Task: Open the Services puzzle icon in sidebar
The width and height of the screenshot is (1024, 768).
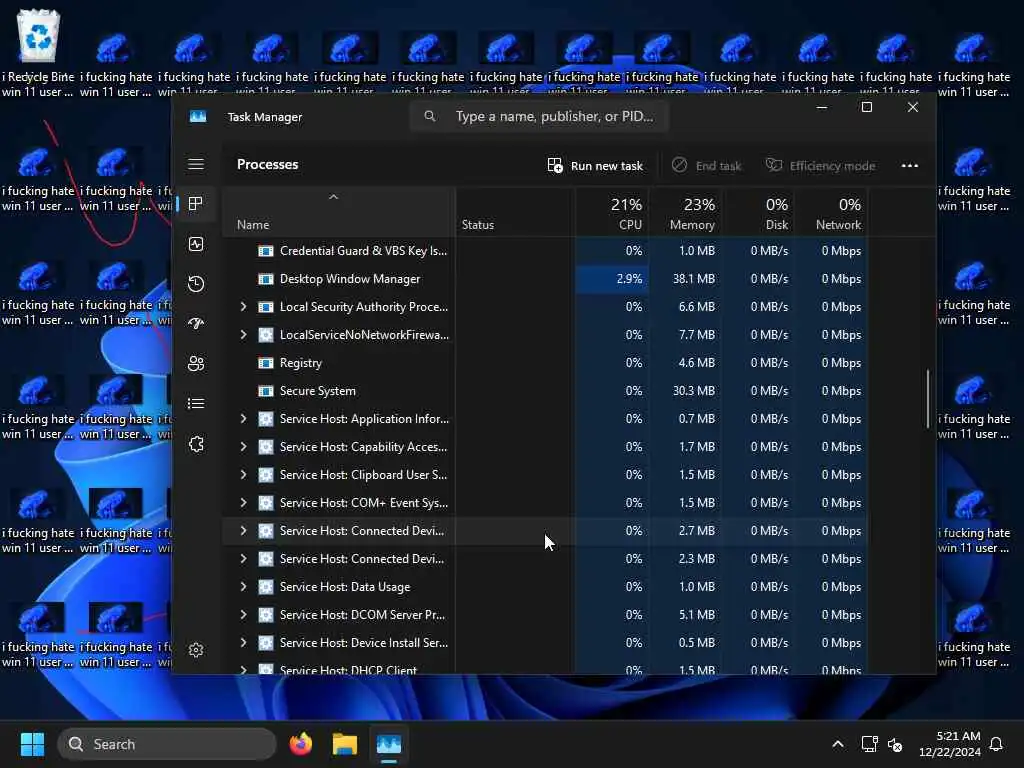Action: click(196, 444)
